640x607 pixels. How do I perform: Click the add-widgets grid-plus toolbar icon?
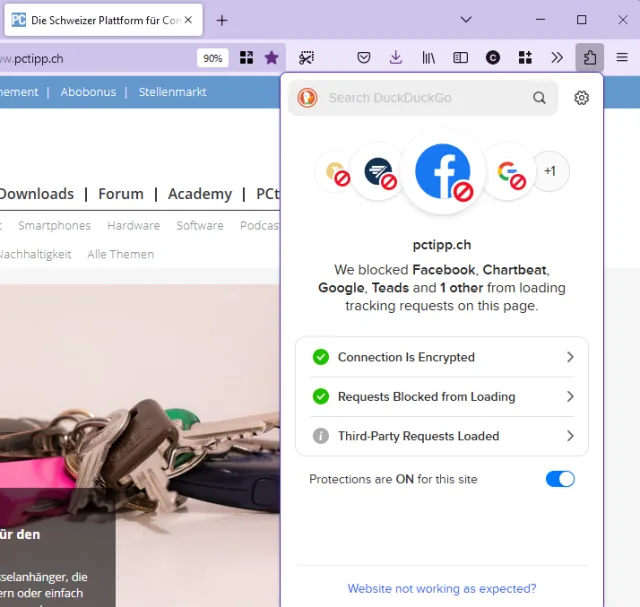click(525, 58)
